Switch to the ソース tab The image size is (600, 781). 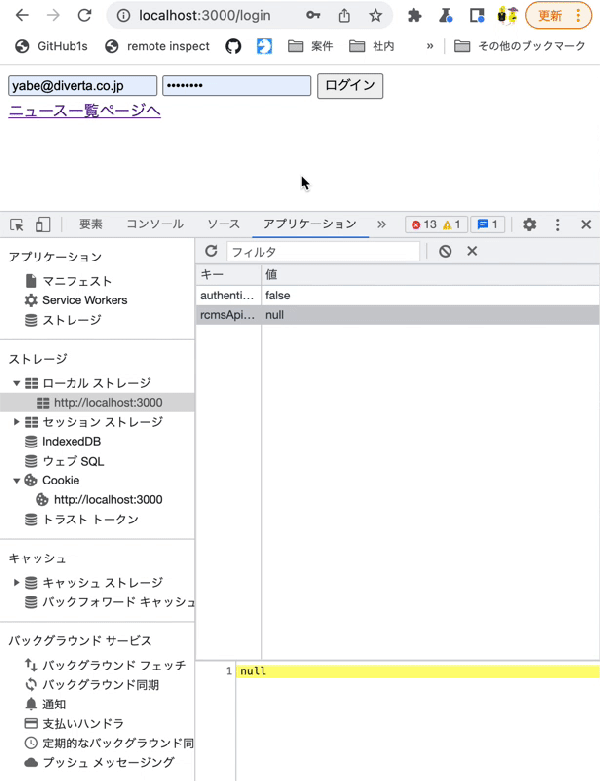[224, 224]
